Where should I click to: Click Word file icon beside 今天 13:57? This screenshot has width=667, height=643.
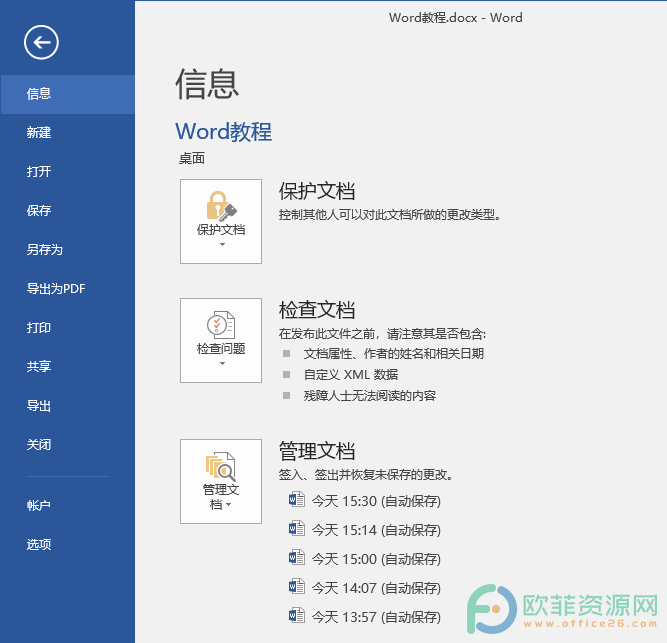point(296,615)
